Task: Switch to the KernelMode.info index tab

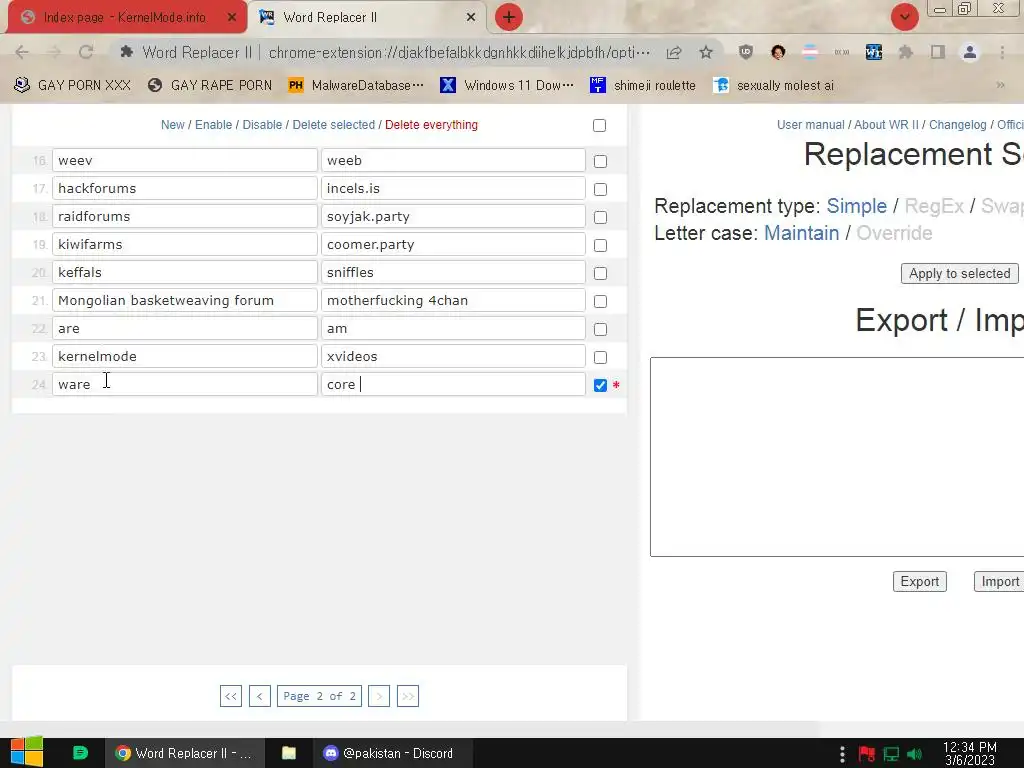Action: tap(124, 17)
